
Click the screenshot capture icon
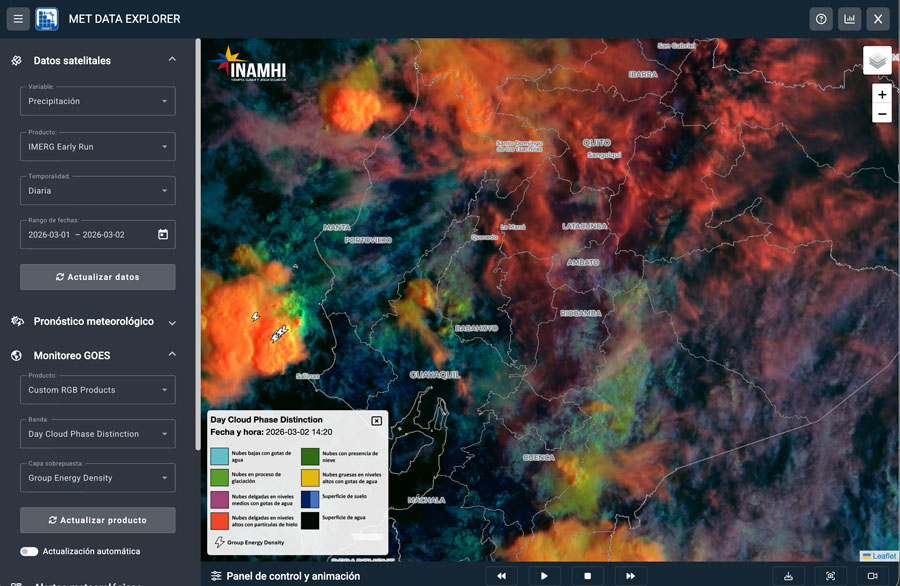[830, 576]
